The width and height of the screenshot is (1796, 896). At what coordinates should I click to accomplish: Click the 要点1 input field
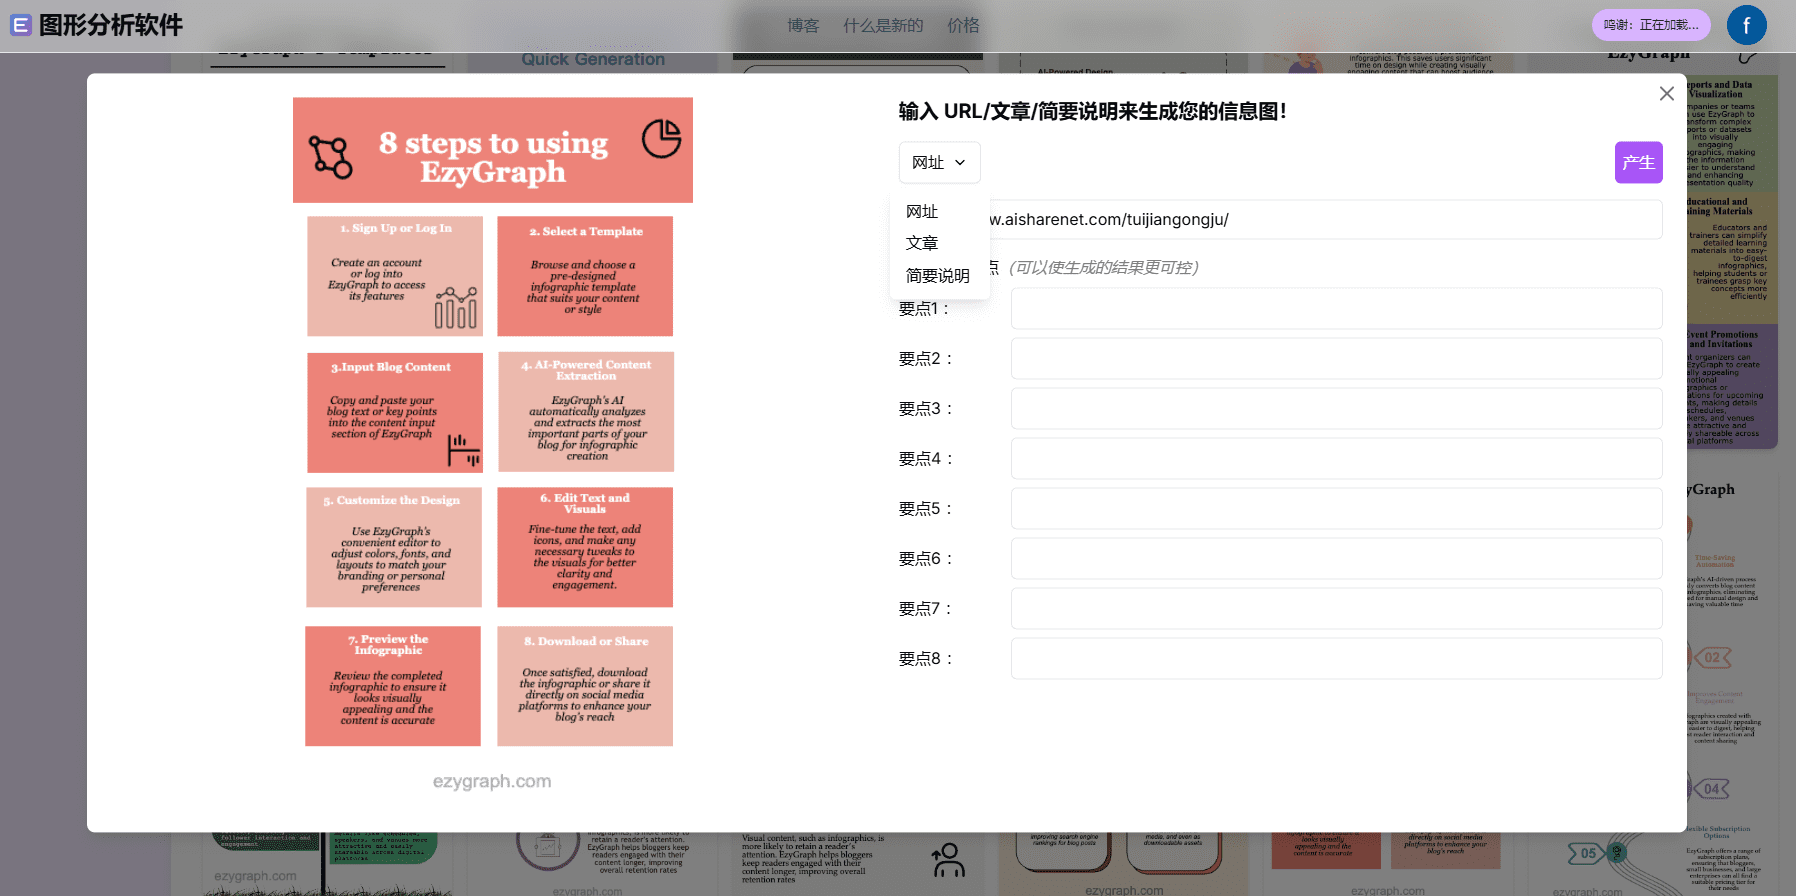(x=1336, y=308)
